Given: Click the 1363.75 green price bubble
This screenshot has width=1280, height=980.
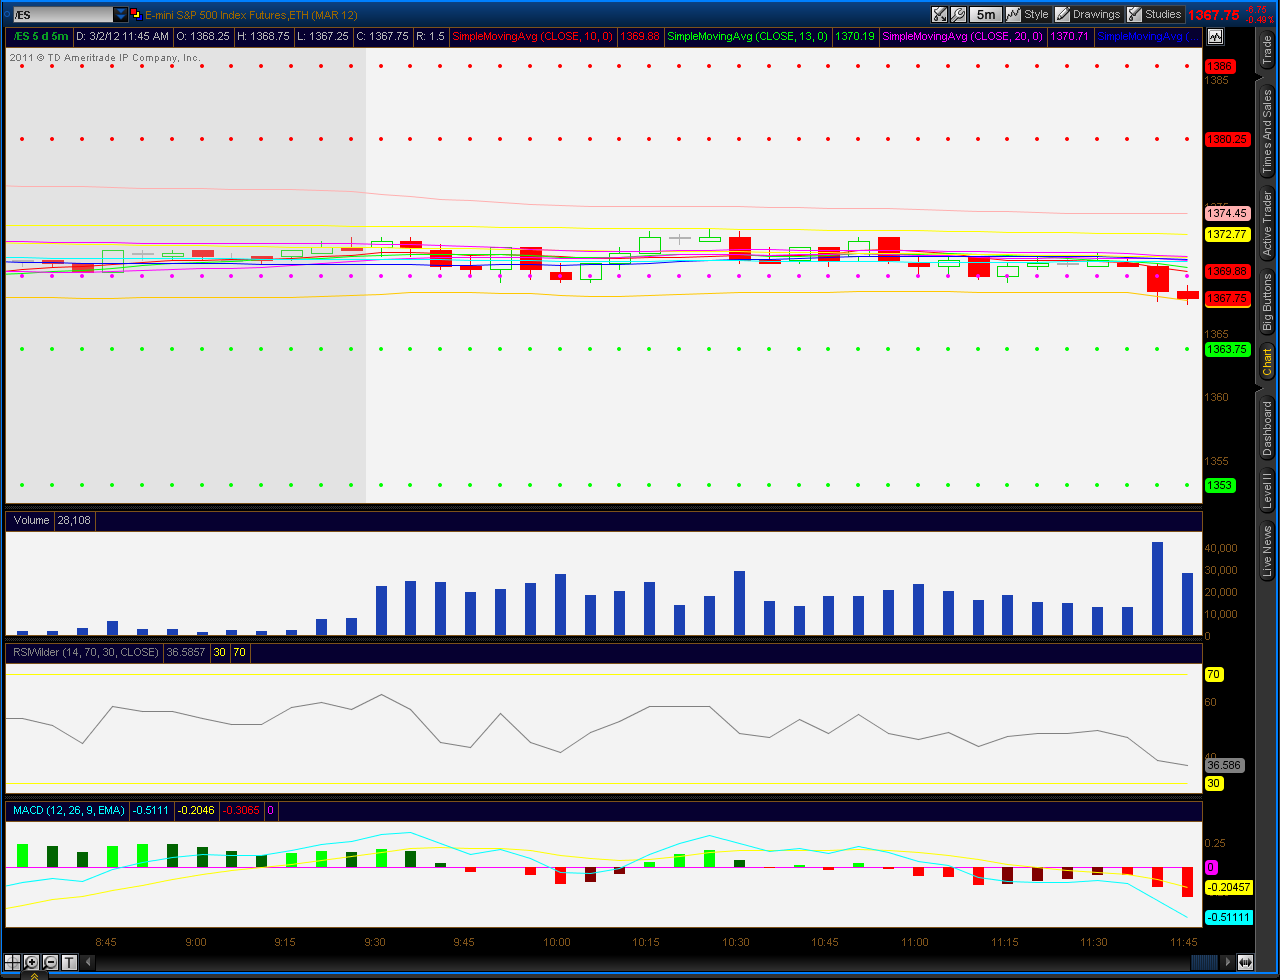Looking at the screenshot, I should click(x=1227, y=350).
